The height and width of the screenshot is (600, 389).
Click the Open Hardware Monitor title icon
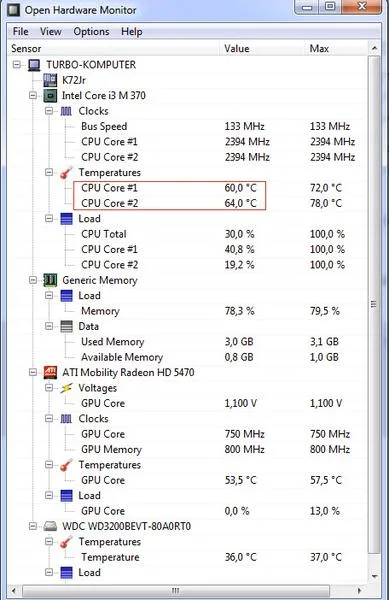[x=13, y=10]
